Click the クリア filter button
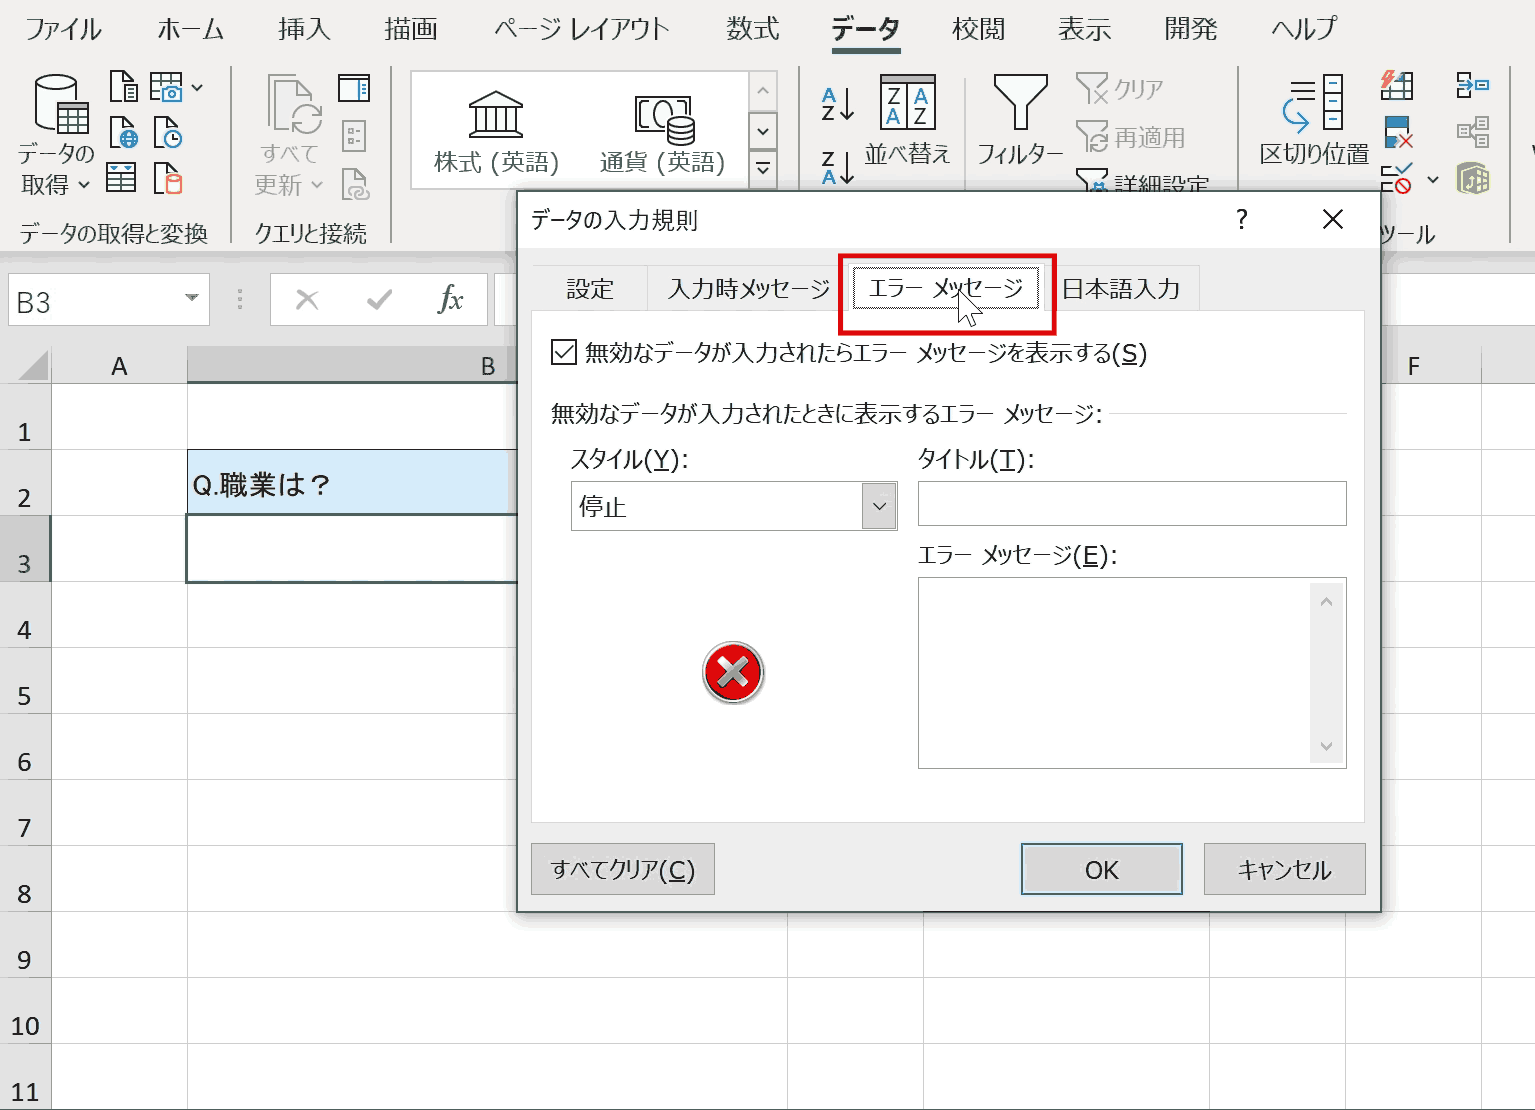Image resolution: width=1535 pixels, height=1110 pixels. click(1120, 89)
